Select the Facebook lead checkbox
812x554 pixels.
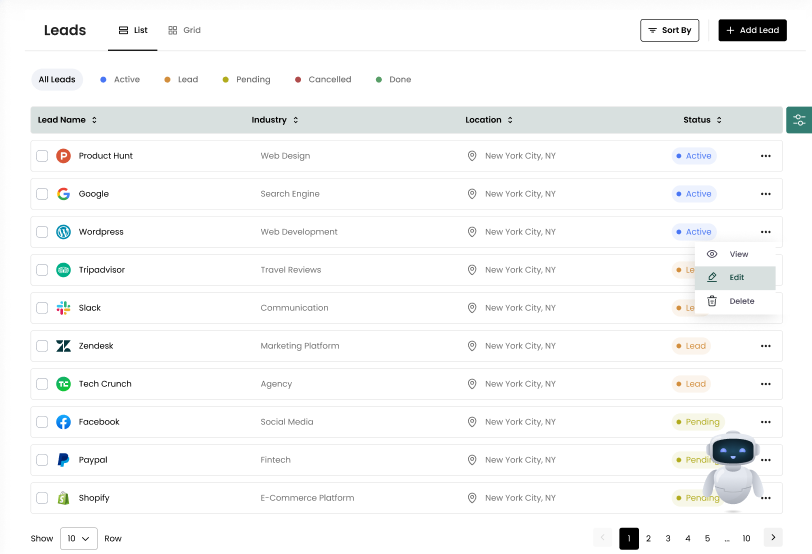click(42, 422)
